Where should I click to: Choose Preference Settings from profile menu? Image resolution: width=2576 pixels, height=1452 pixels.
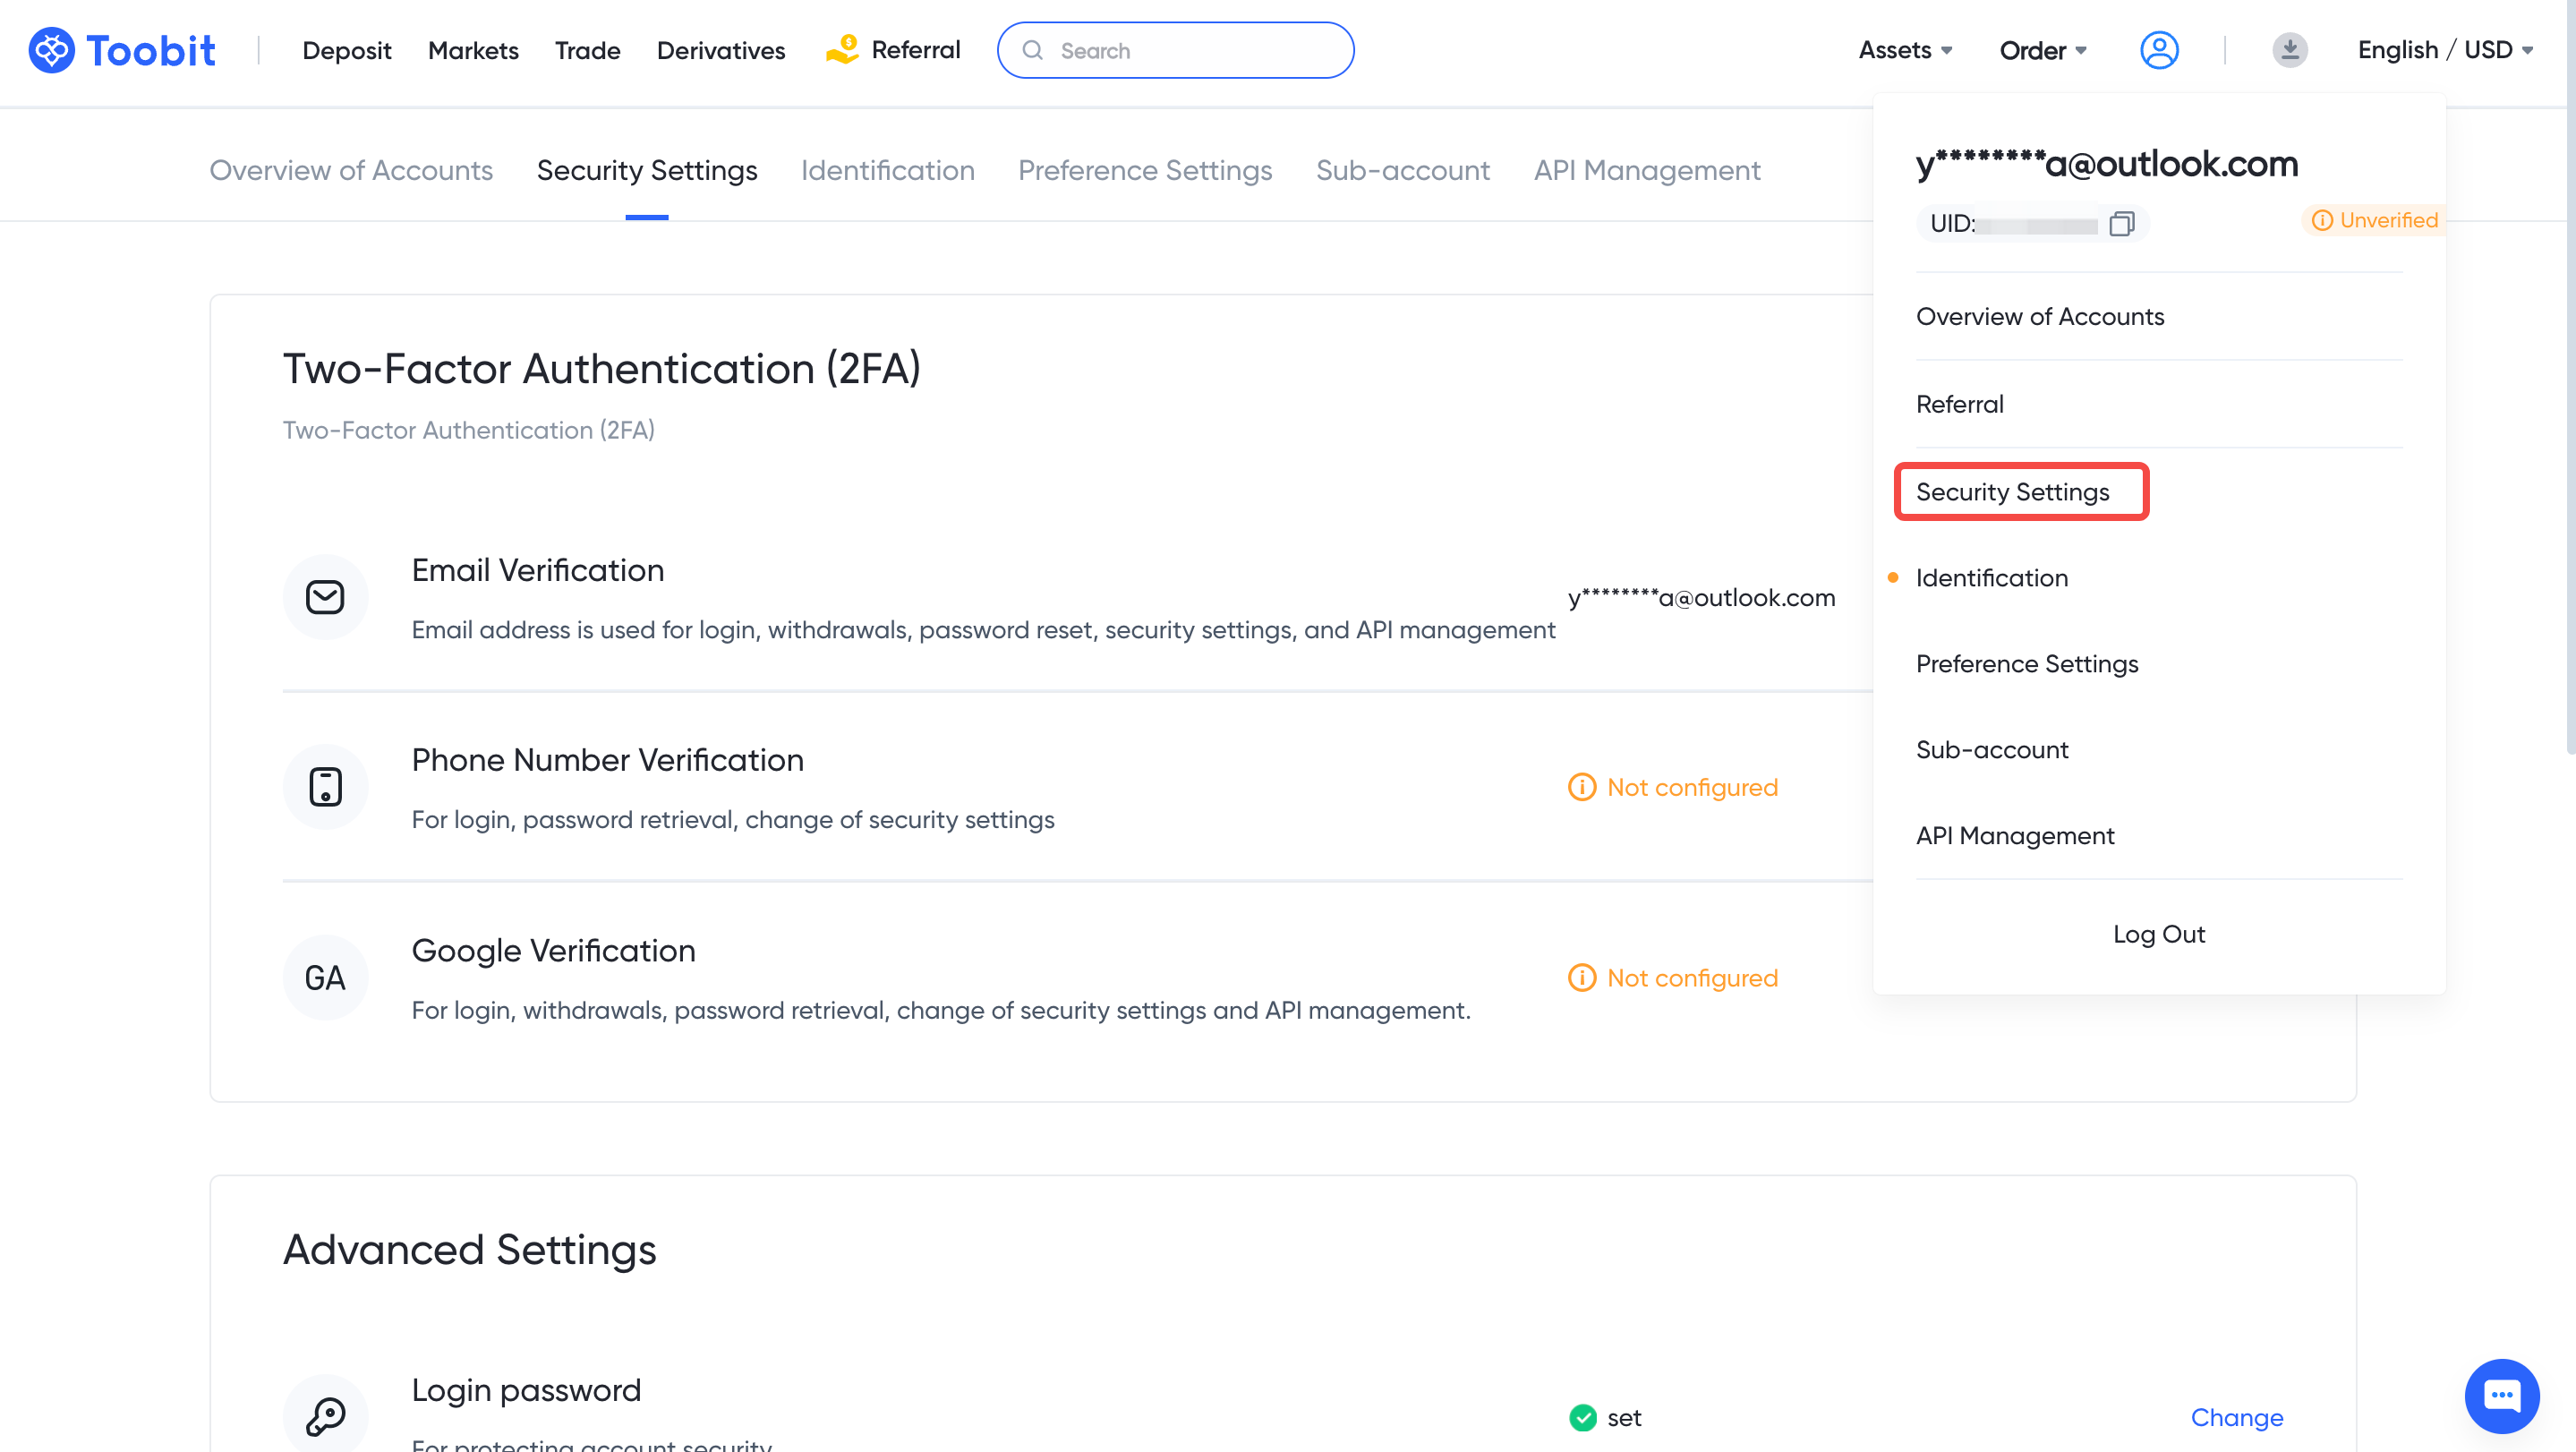tap(2026, 664)
